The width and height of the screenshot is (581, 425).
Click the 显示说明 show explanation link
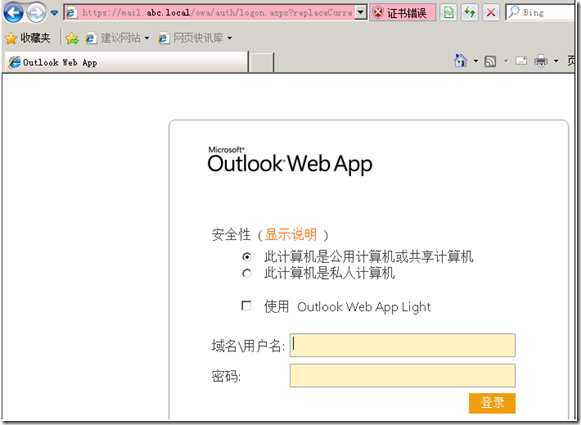tap(291, 235)
